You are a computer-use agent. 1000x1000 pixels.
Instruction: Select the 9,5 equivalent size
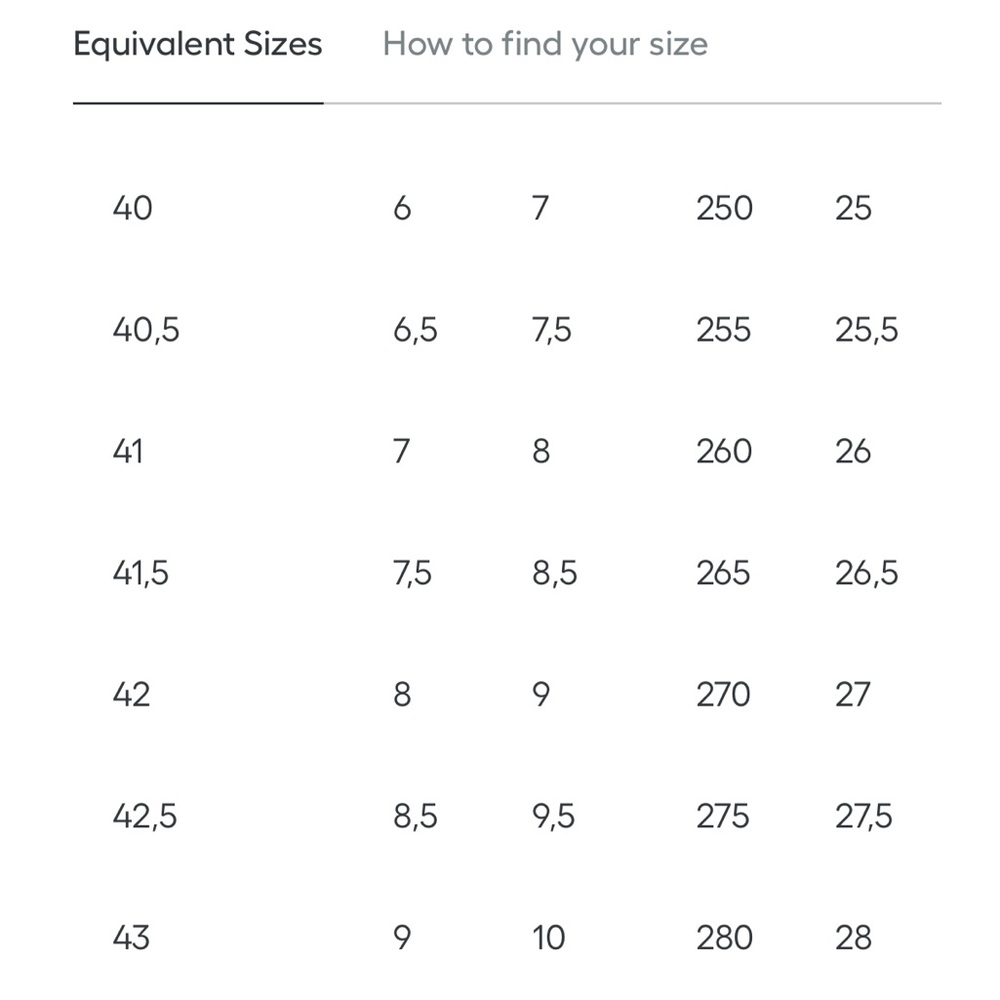[554, 817]
